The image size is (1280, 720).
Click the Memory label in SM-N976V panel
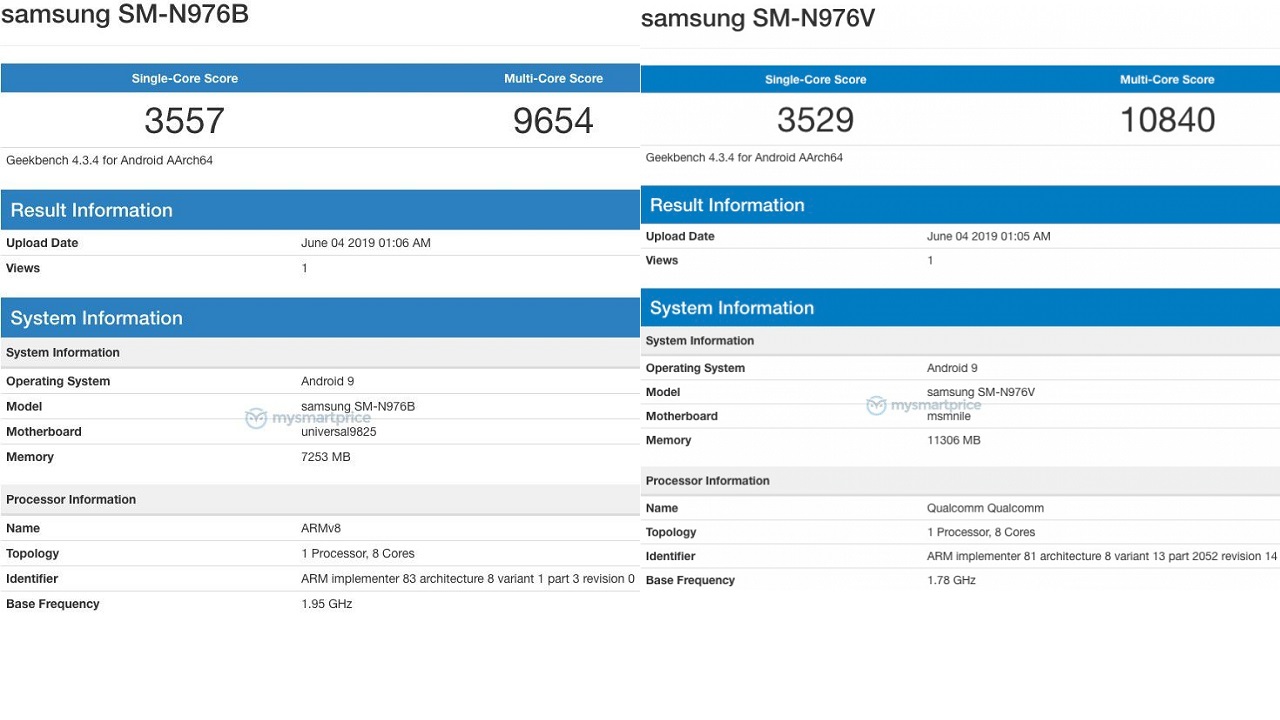(x=668, y=441)
